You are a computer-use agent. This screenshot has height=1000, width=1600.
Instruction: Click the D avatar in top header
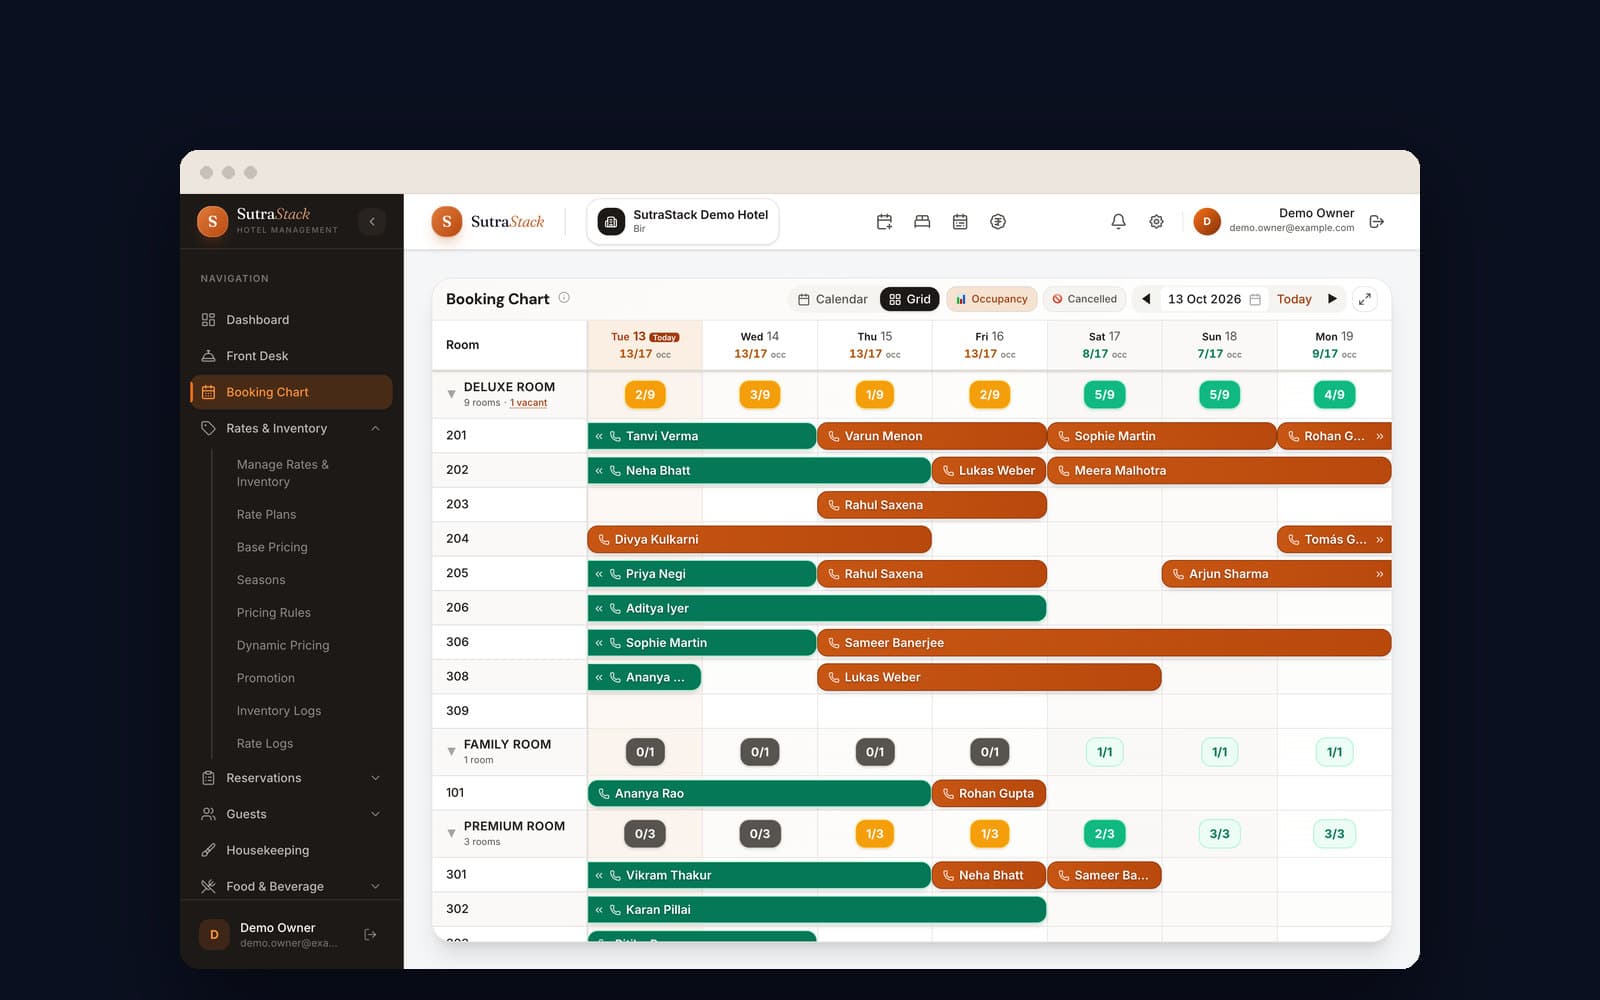tap(1207, 222)
